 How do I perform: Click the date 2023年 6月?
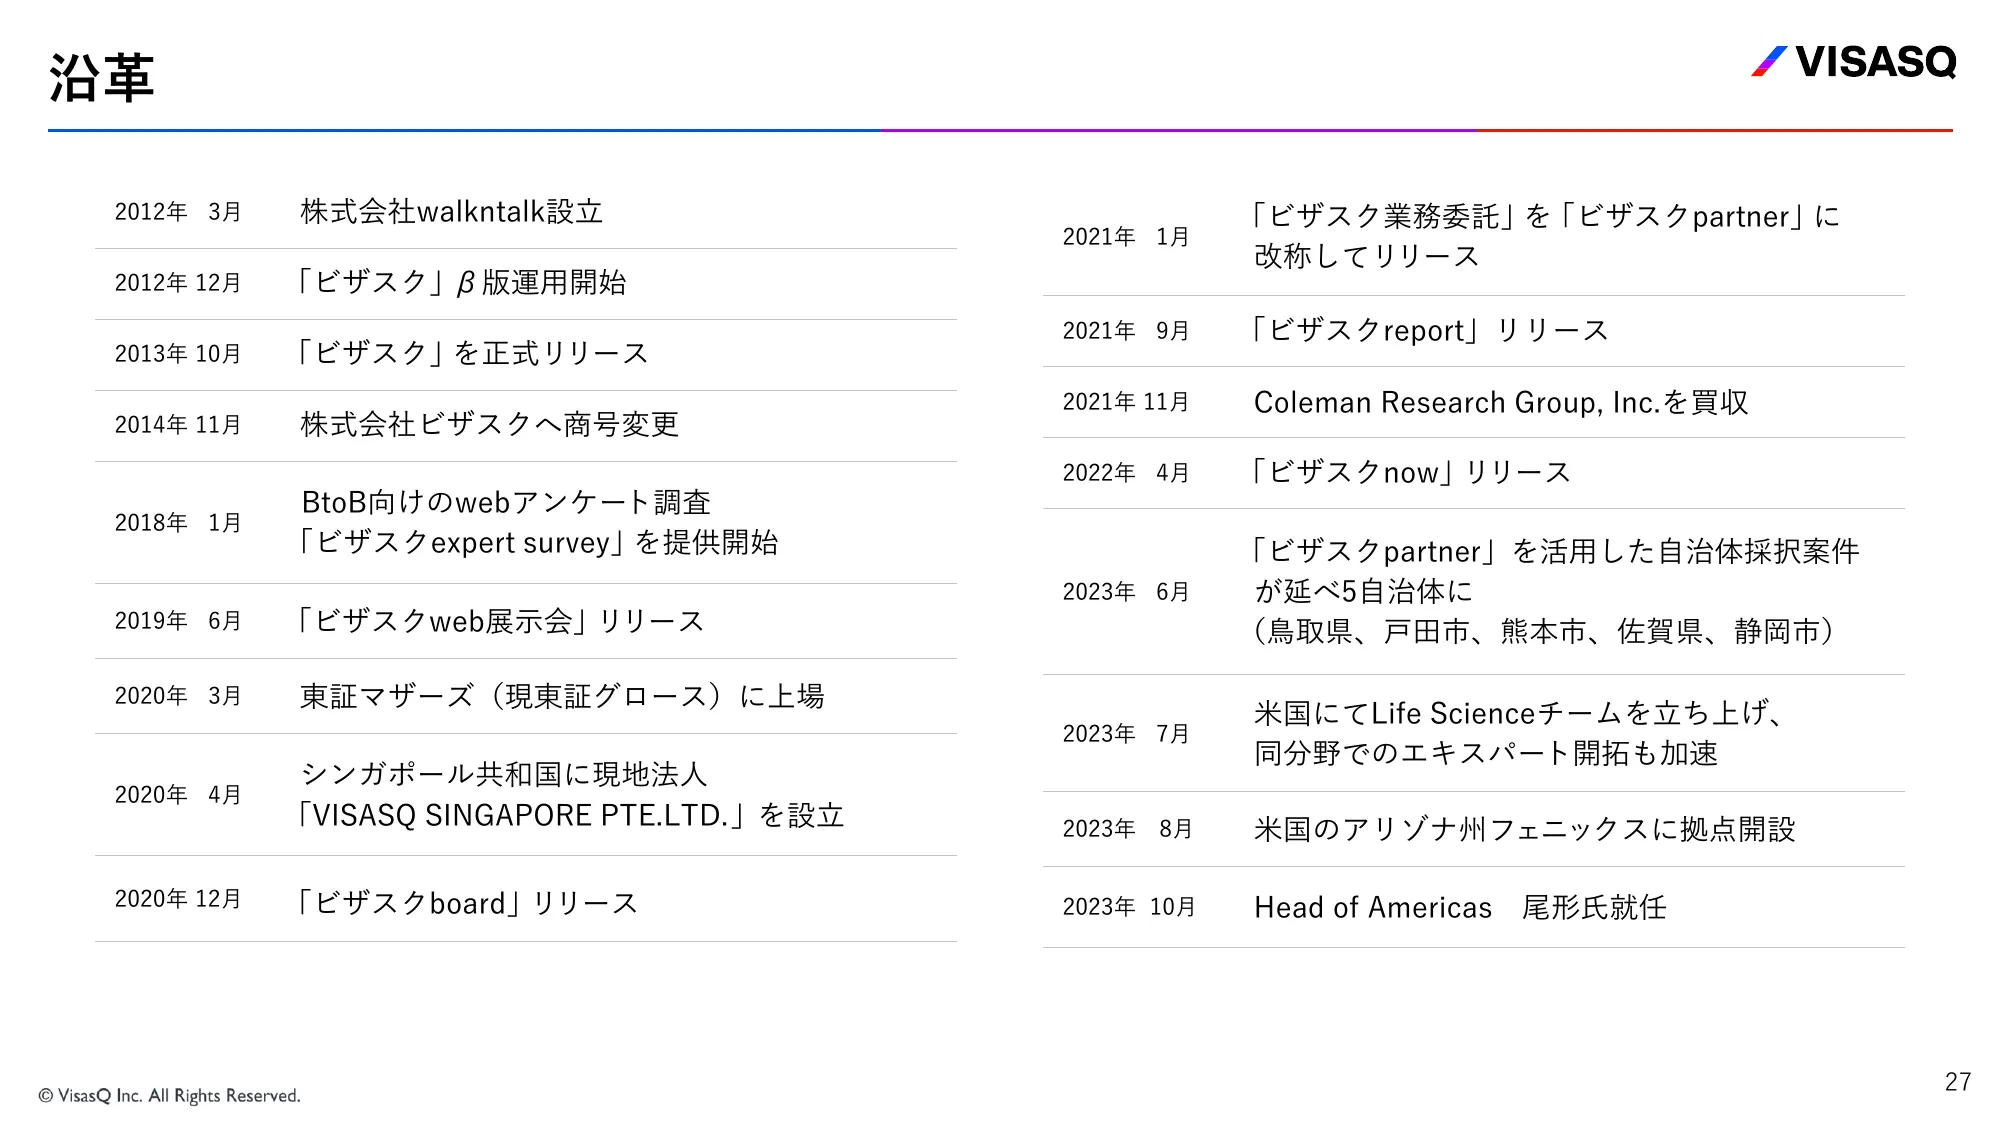click(1126, 592)
